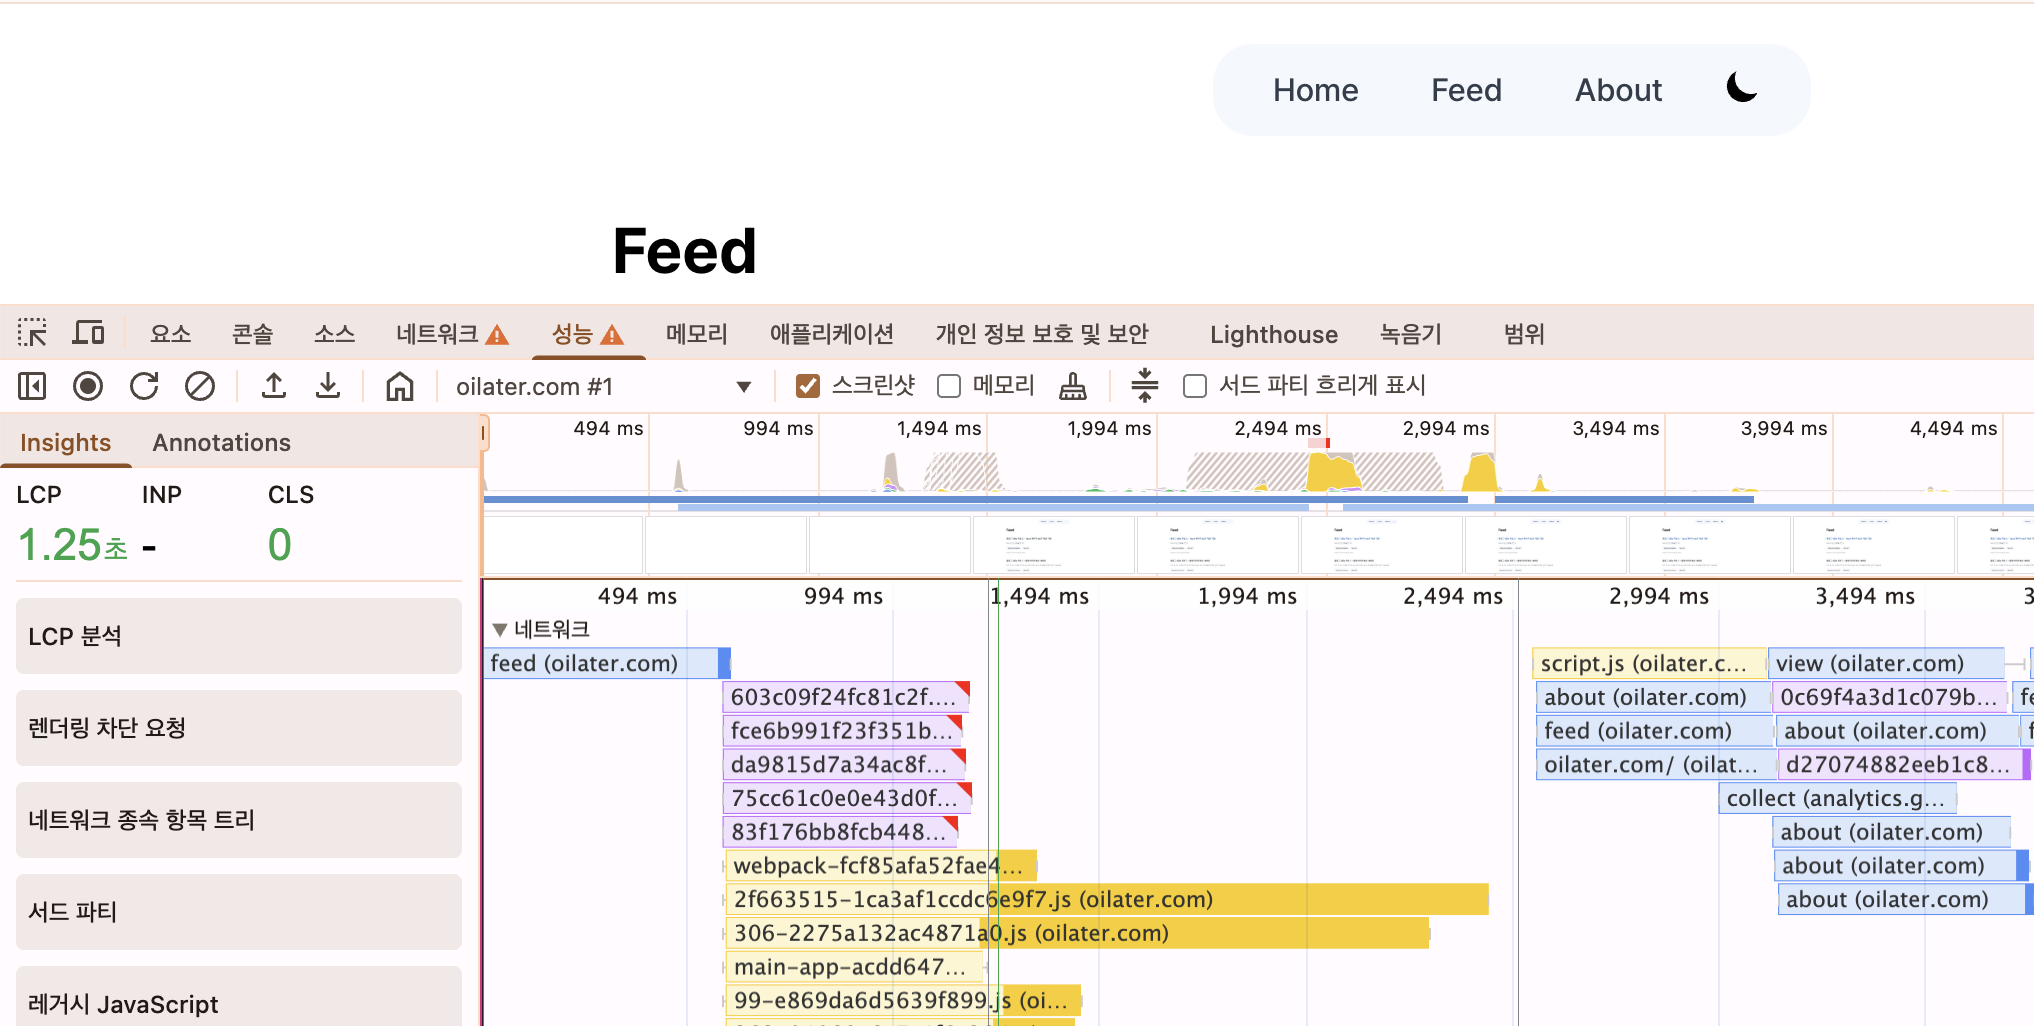Open the About nav link

(1618, 90)
